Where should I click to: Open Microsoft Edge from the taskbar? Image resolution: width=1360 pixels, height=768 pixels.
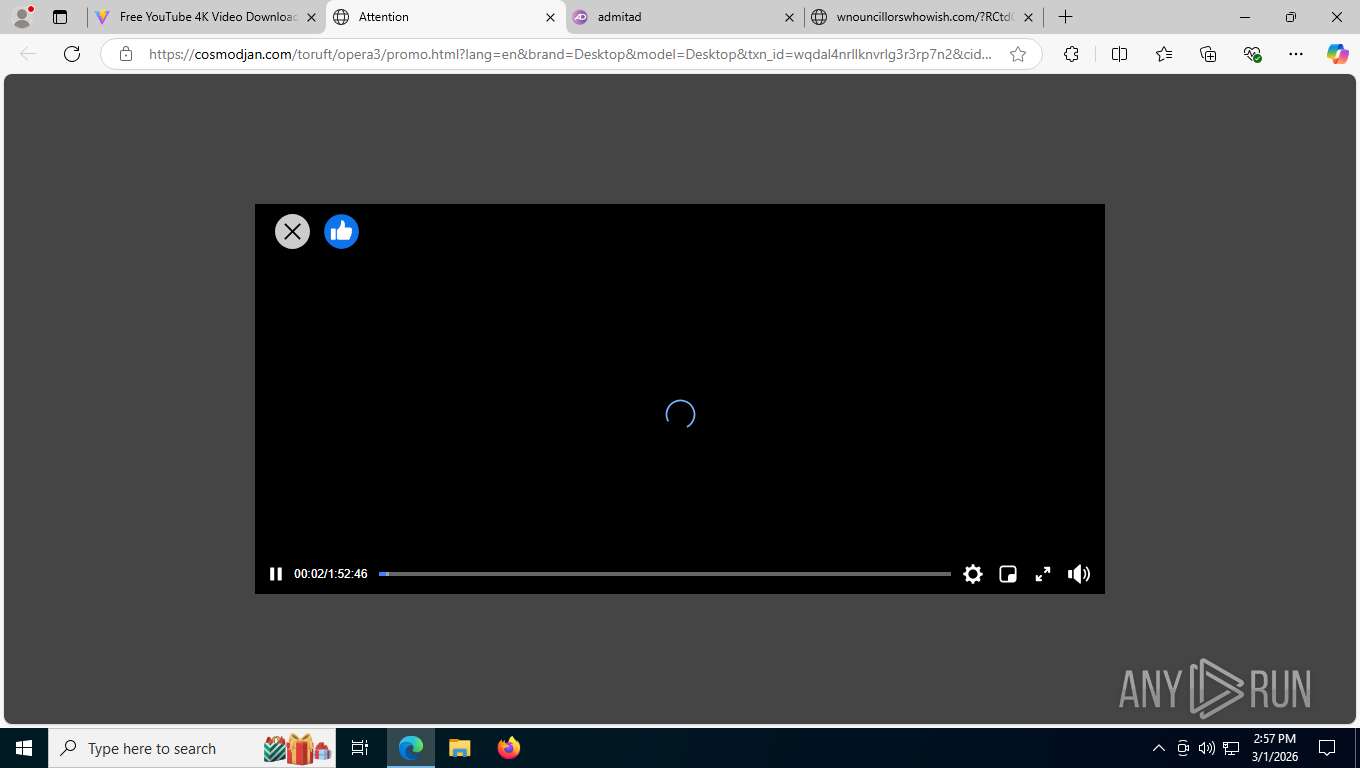(x=411, y=748)
